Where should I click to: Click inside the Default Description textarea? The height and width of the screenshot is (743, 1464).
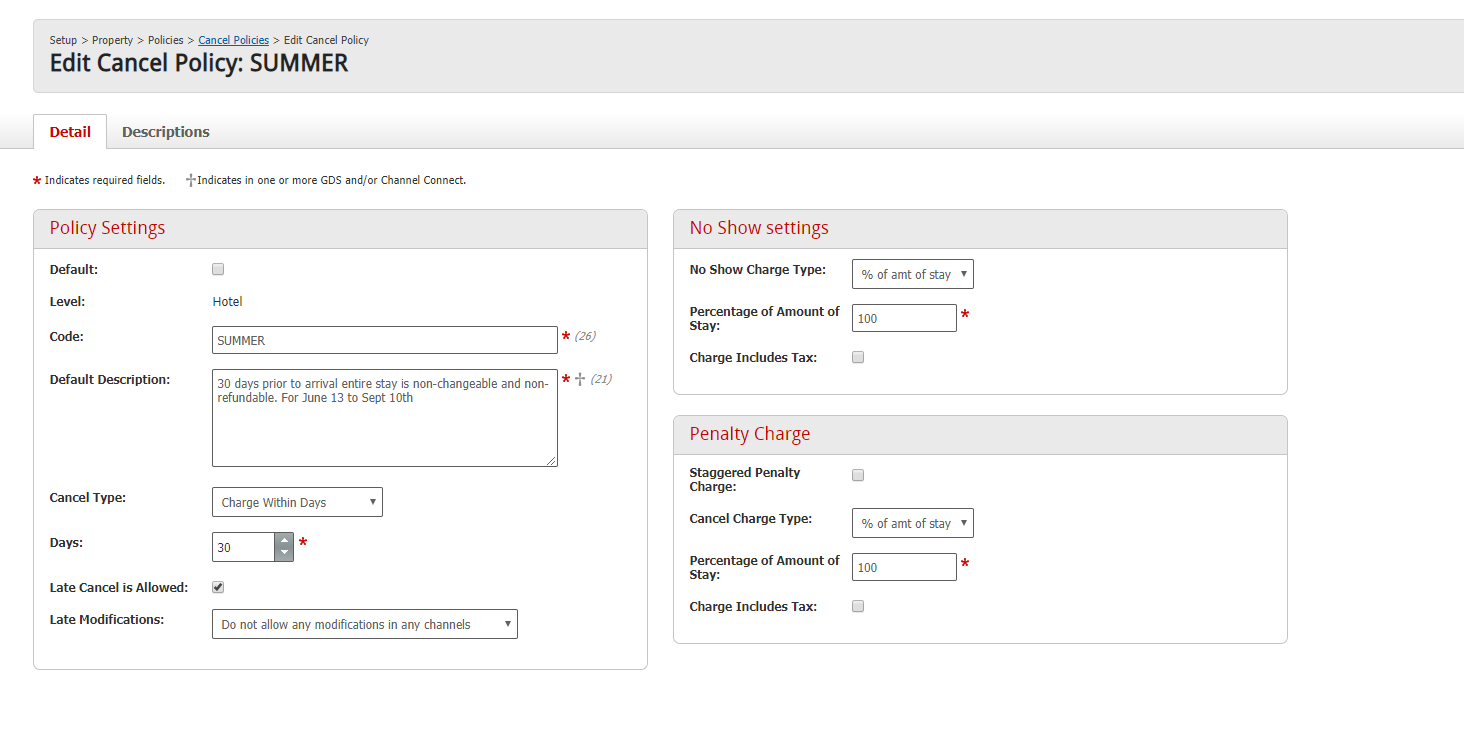(x=385, y=418)
